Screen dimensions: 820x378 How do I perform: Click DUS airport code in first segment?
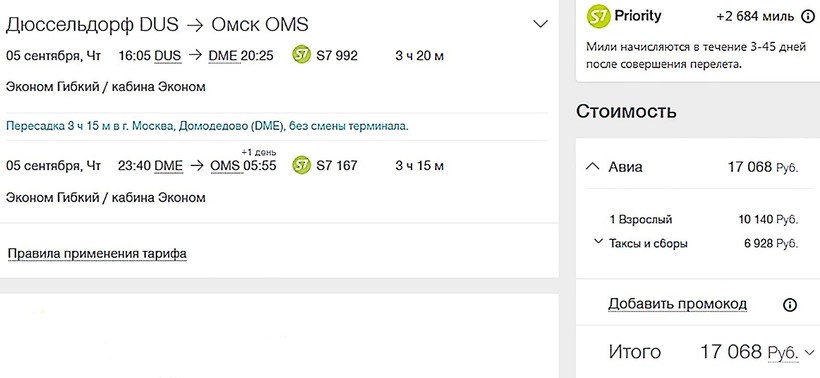(168, 55)
